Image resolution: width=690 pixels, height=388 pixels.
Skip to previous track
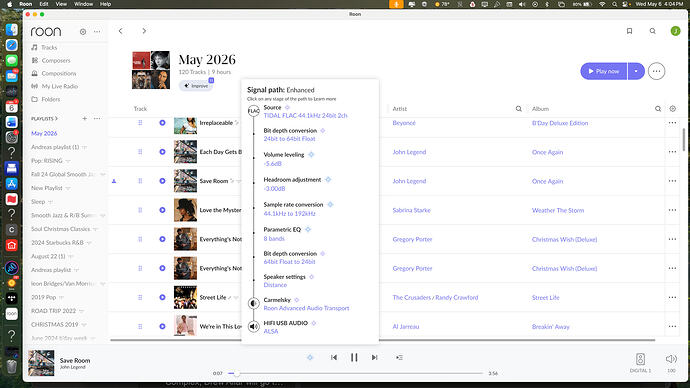[x=334, y=357]
